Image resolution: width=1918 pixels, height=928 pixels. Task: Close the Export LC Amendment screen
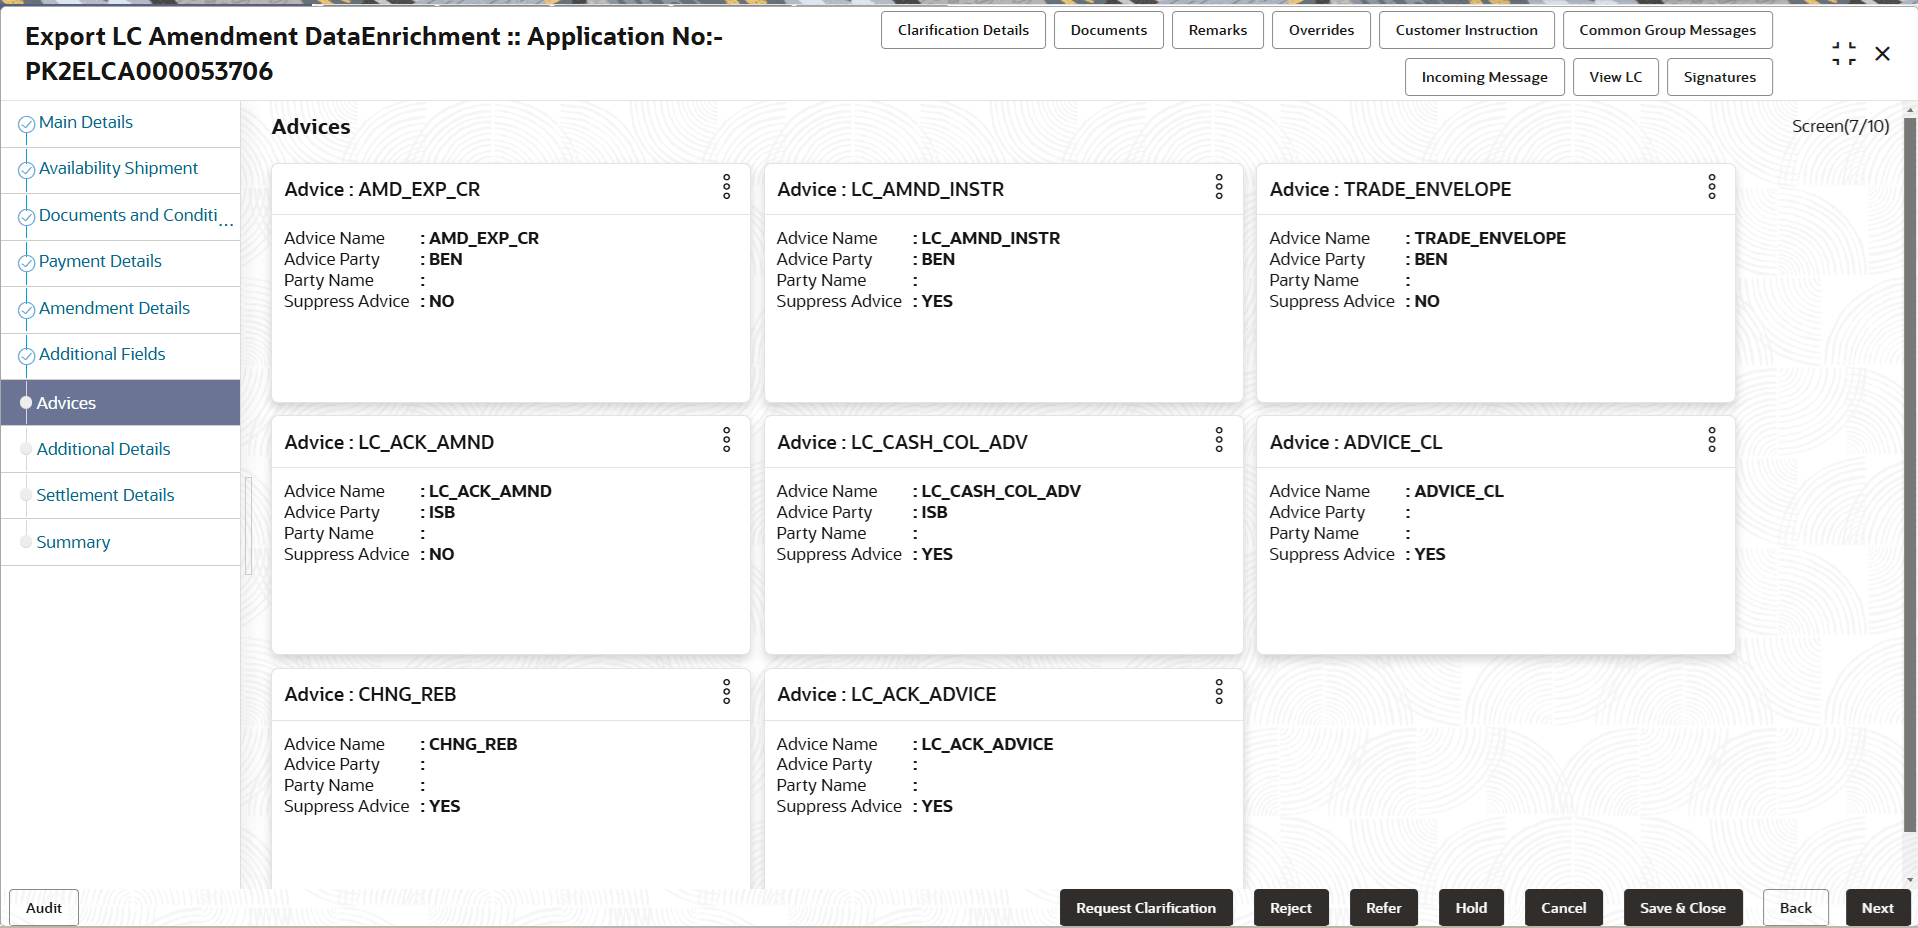1883,54
